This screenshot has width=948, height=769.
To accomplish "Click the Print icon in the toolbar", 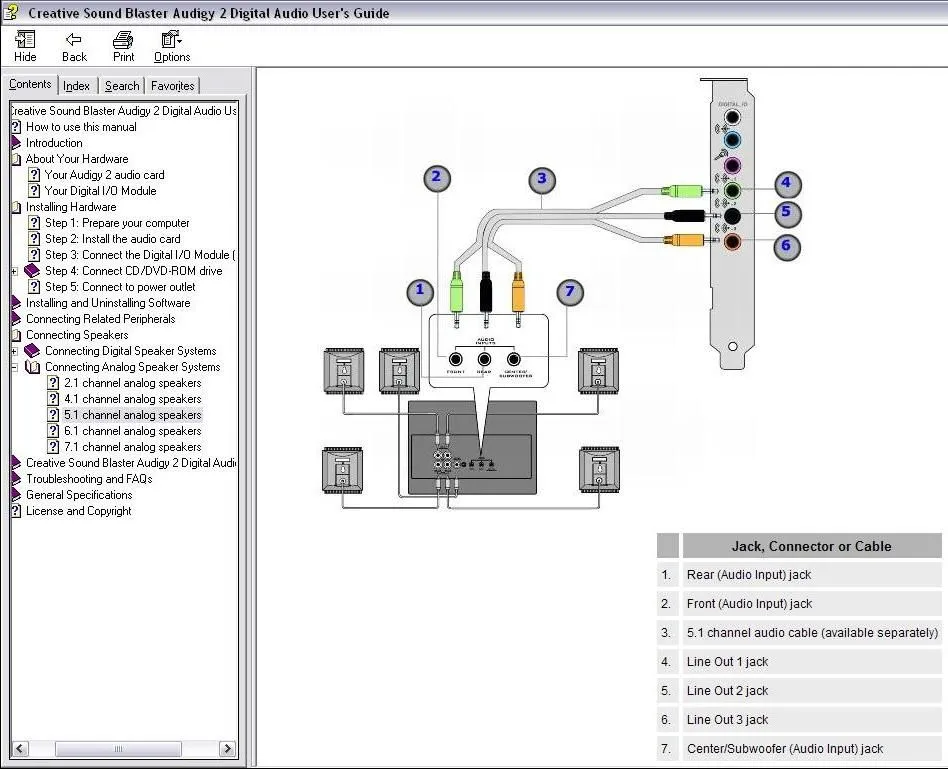I will coord(122,45).
